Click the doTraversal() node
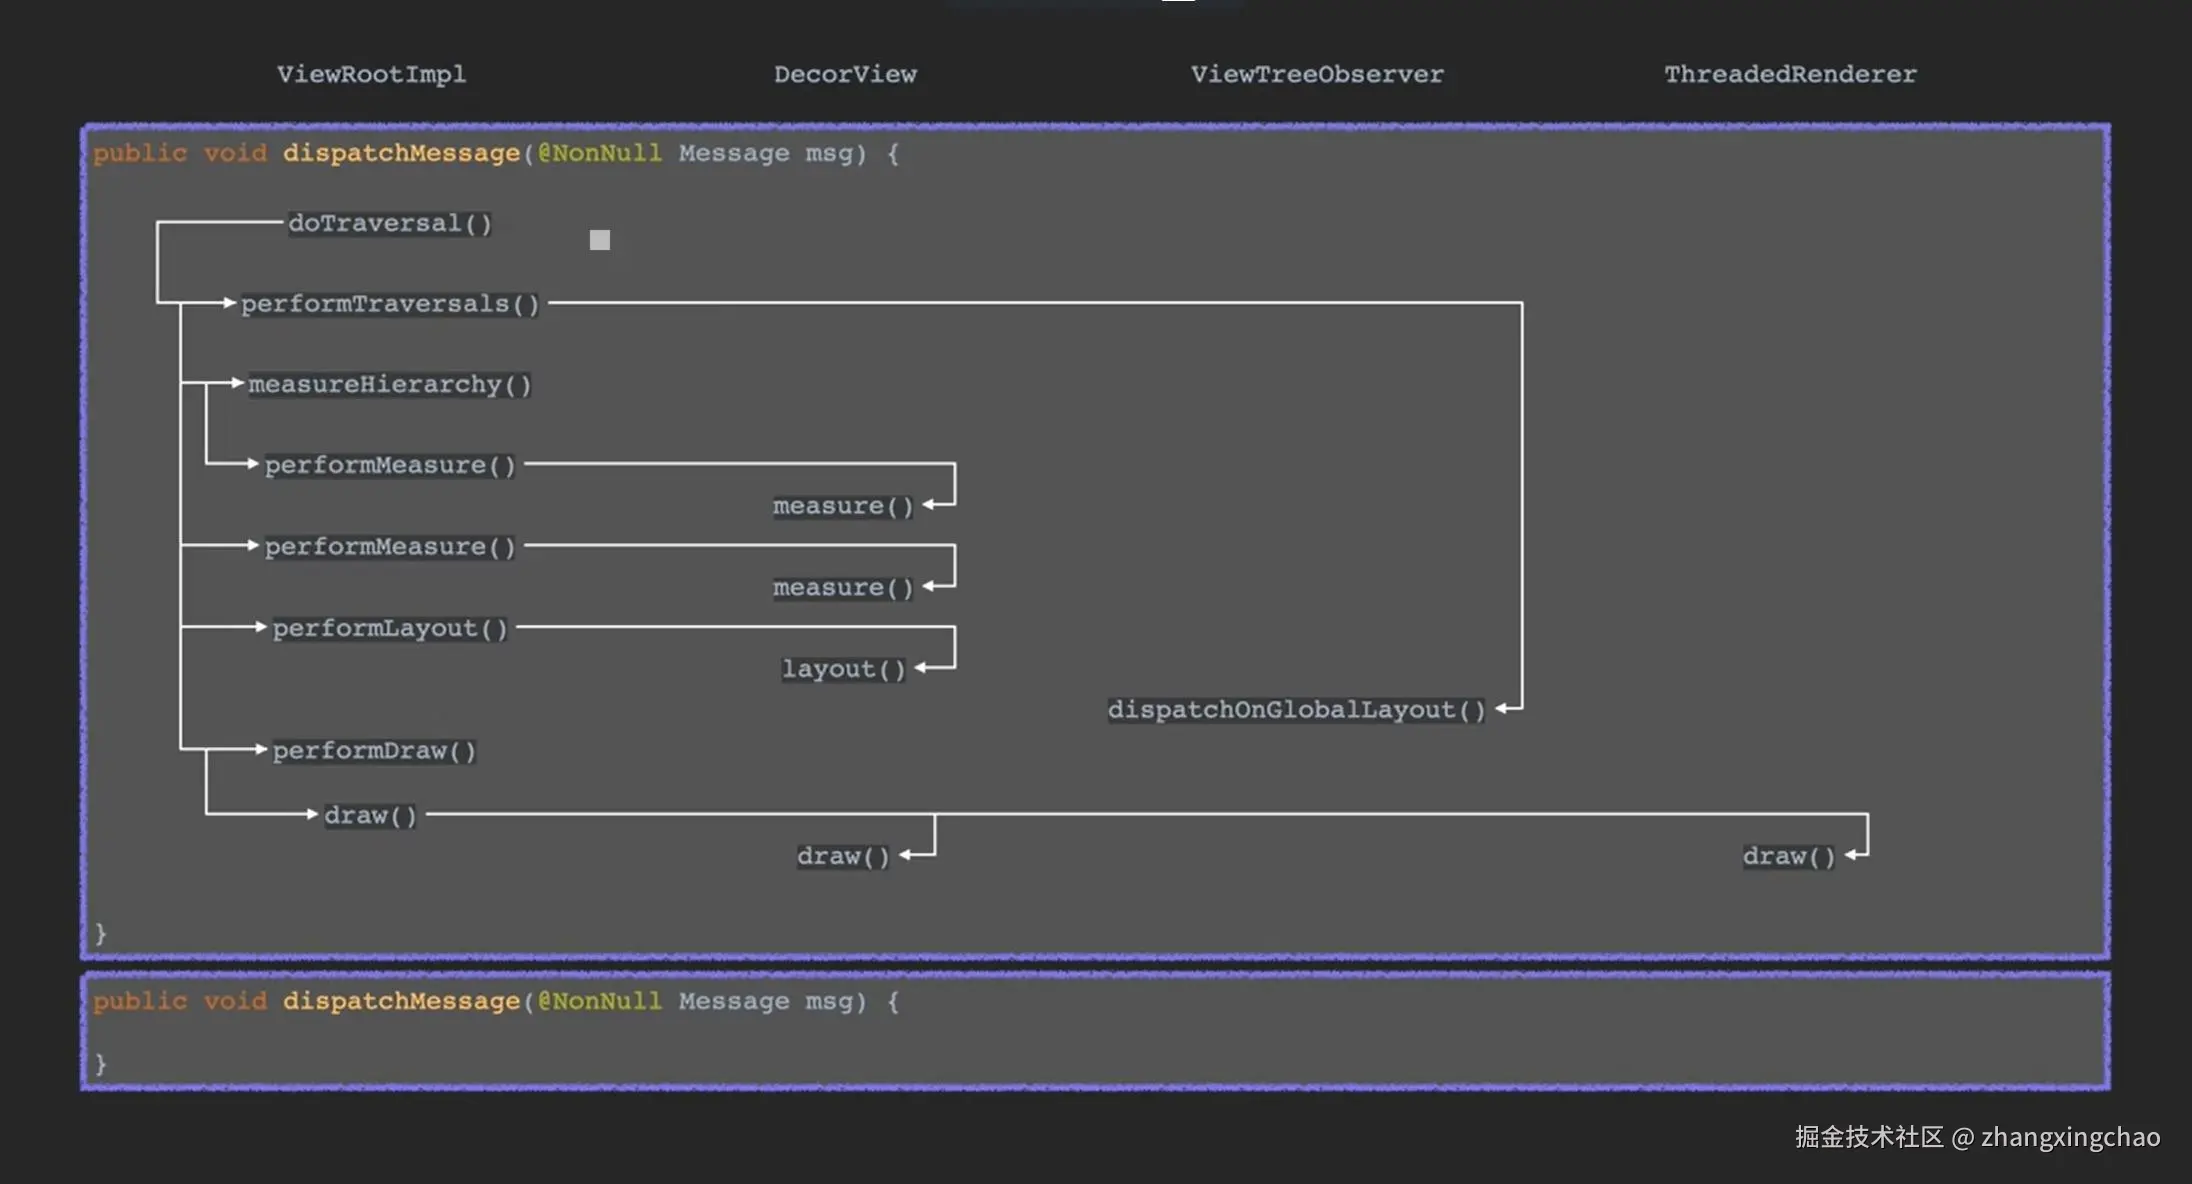The height and width of the screenshot is (1184, 2192). [389, 223]
